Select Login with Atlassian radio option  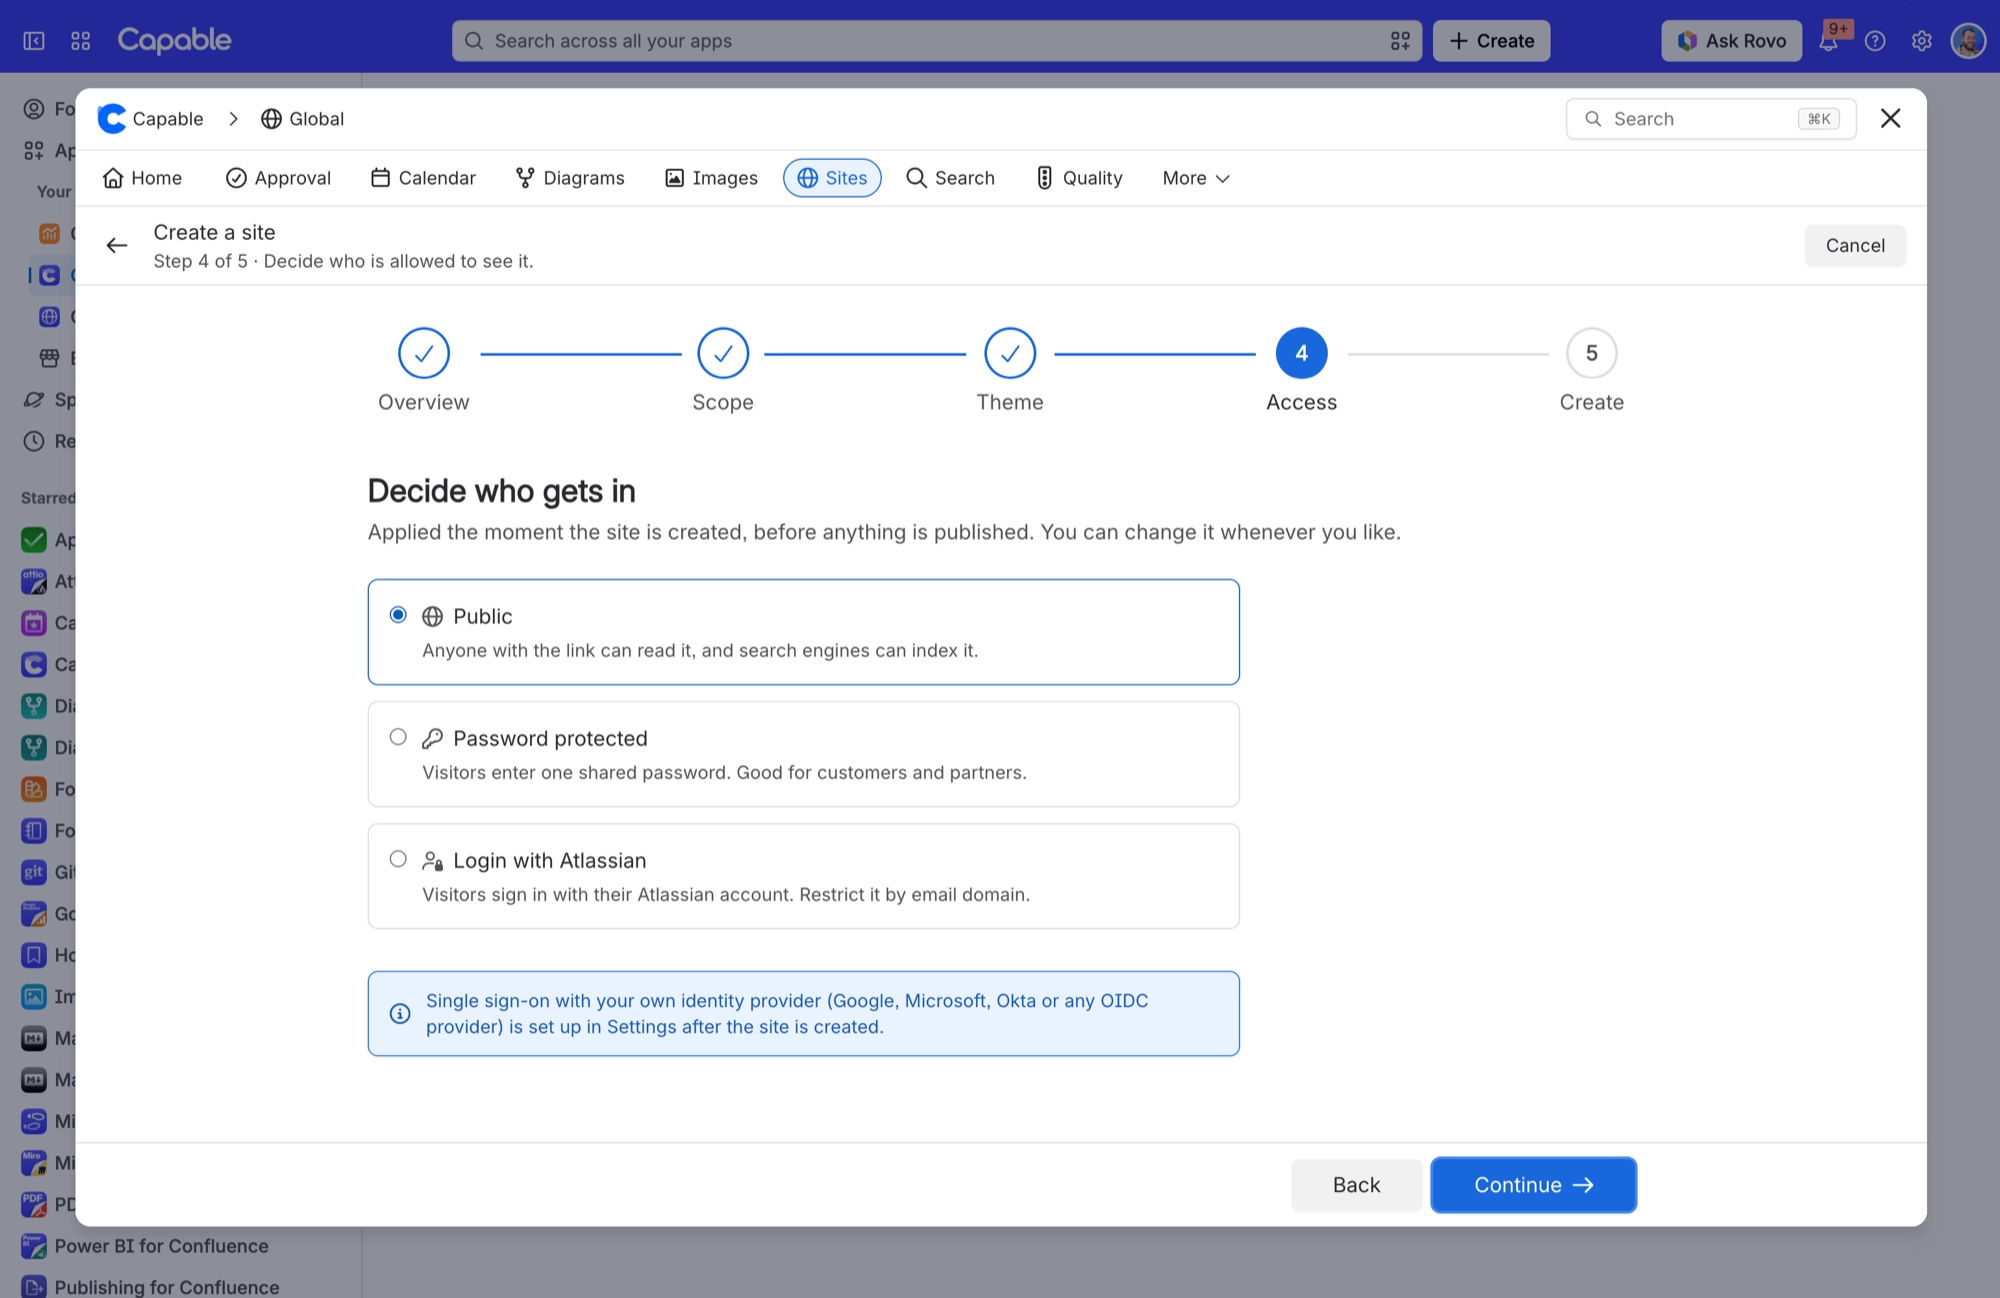pyautogui.click(x=398, y=859)
